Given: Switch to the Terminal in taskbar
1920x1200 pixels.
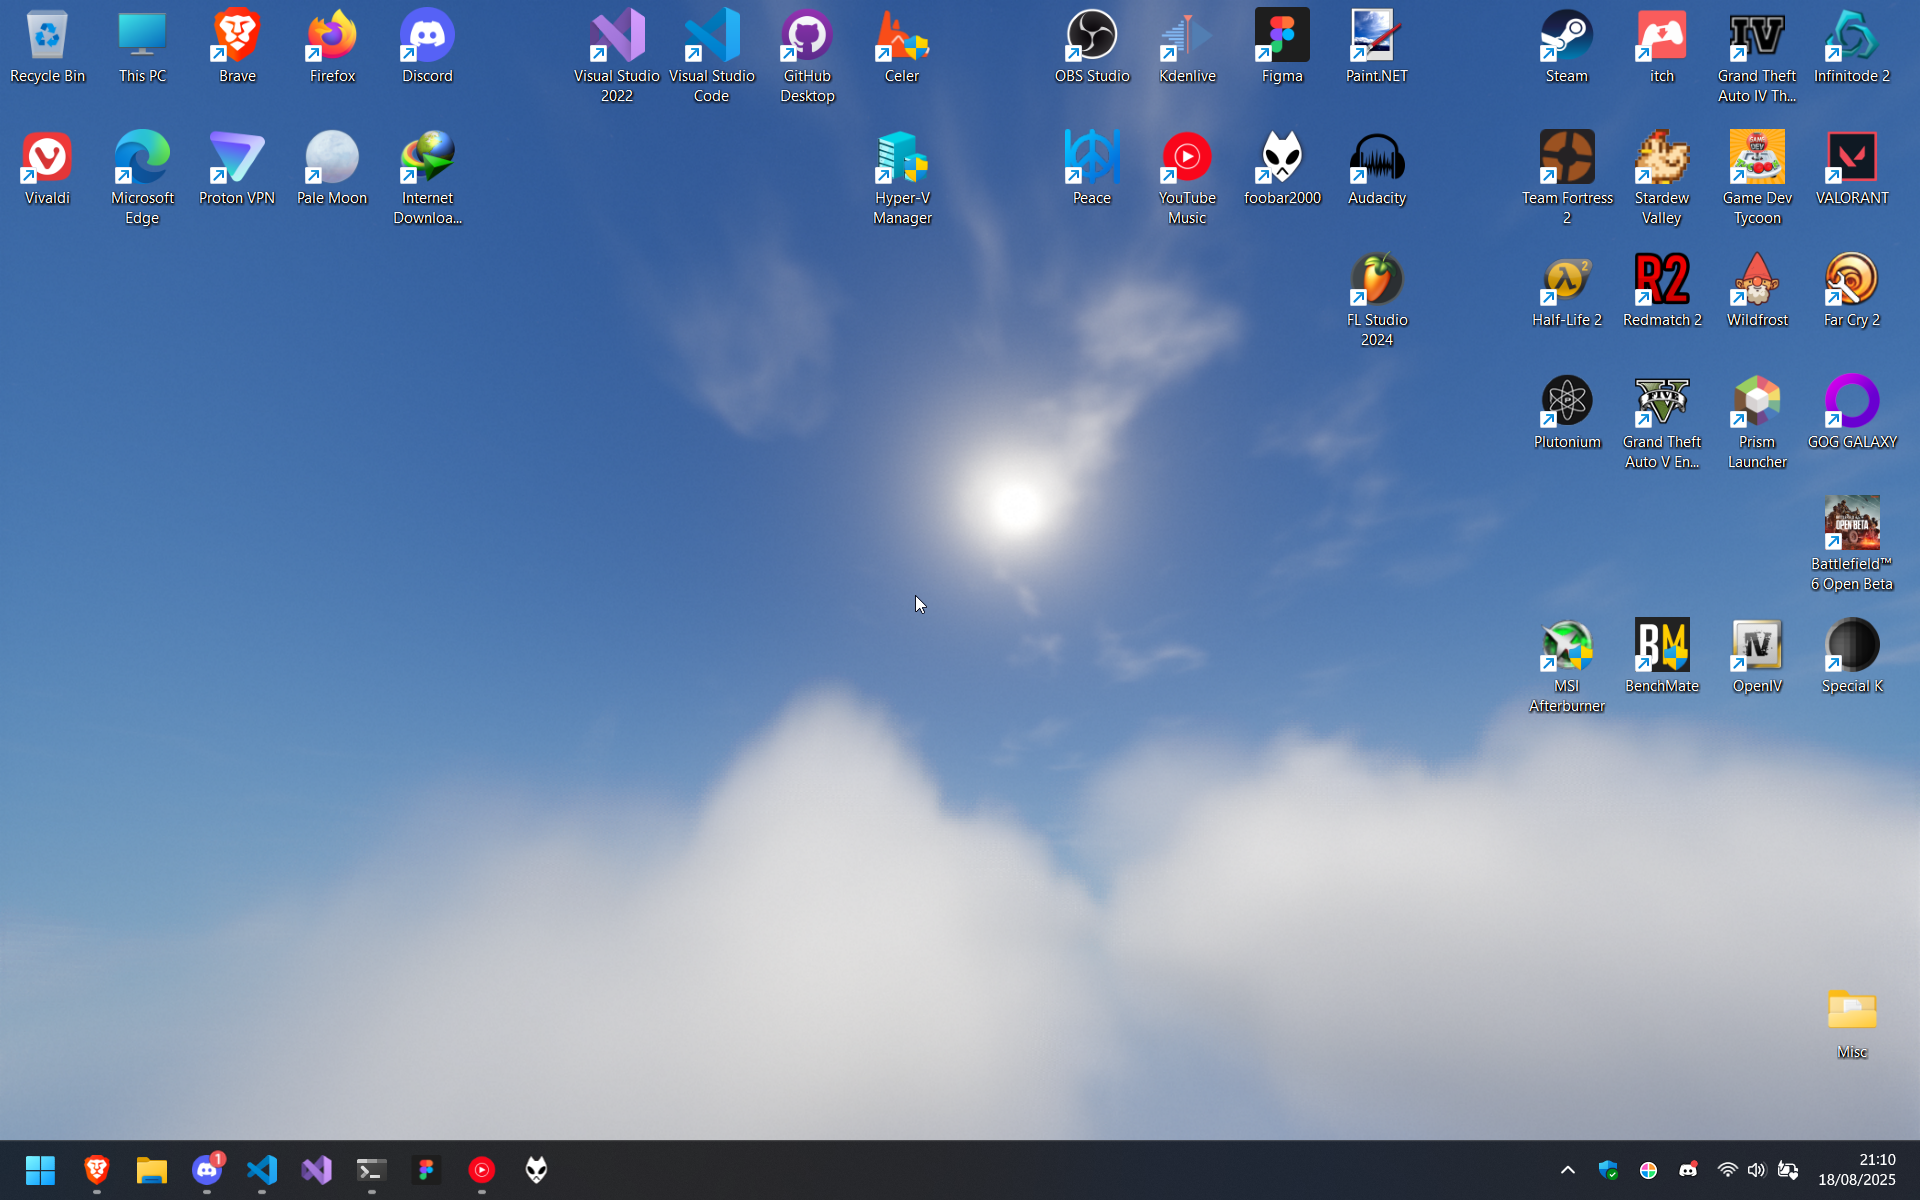Looking at the screenshot, I should coord(372,1170).
